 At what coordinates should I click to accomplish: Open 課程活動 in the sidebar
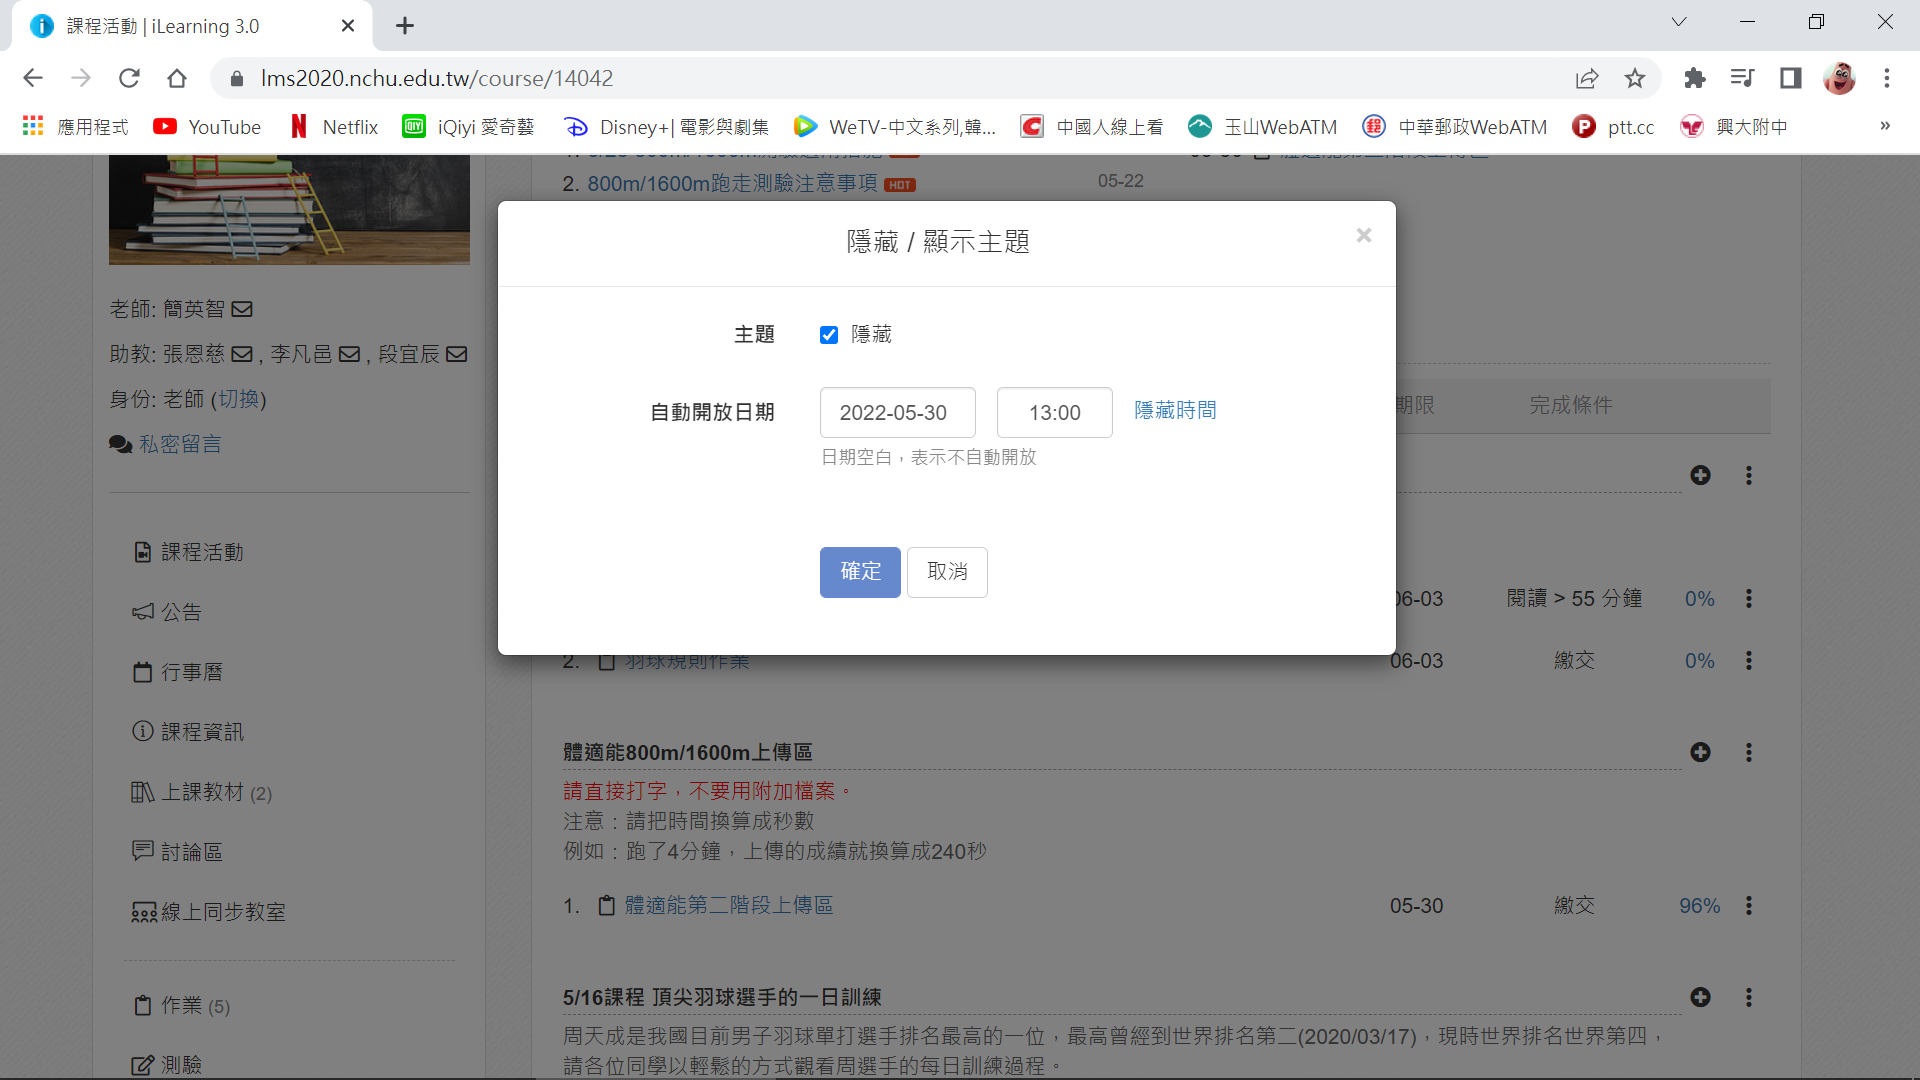(x=189, y=552)
